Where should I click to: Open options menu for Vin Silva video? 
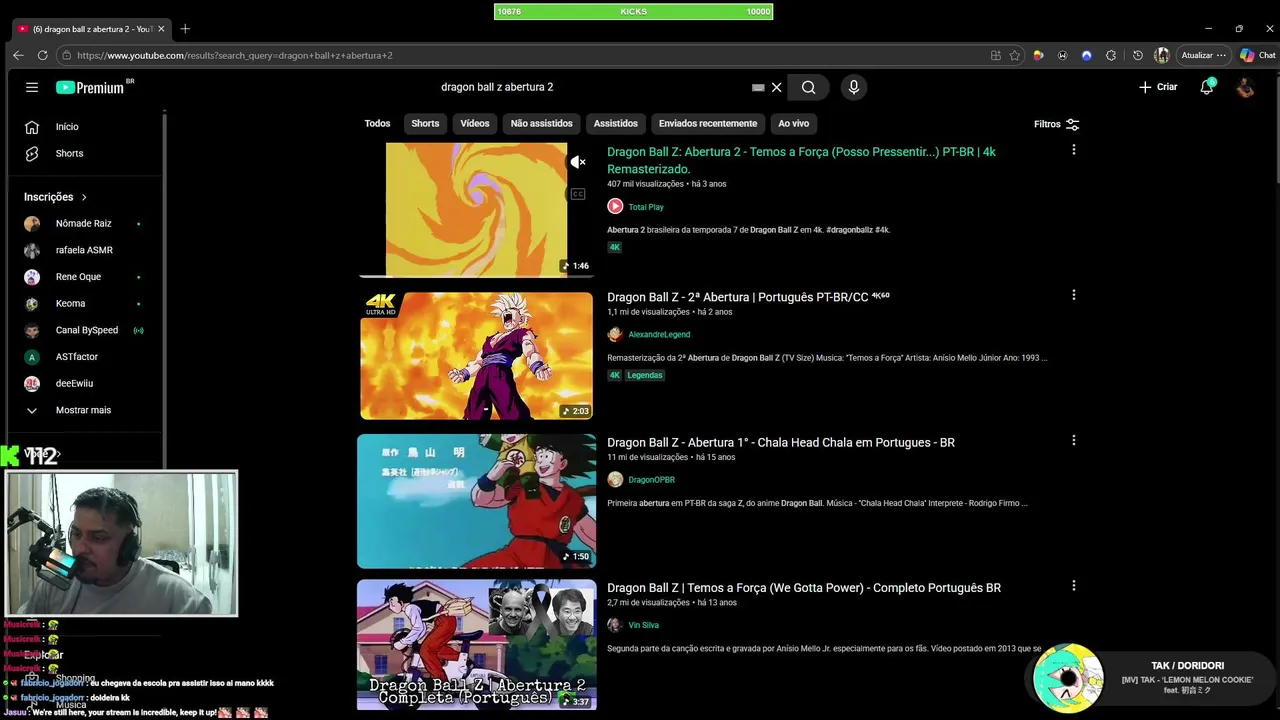(x=1074, y=585)
